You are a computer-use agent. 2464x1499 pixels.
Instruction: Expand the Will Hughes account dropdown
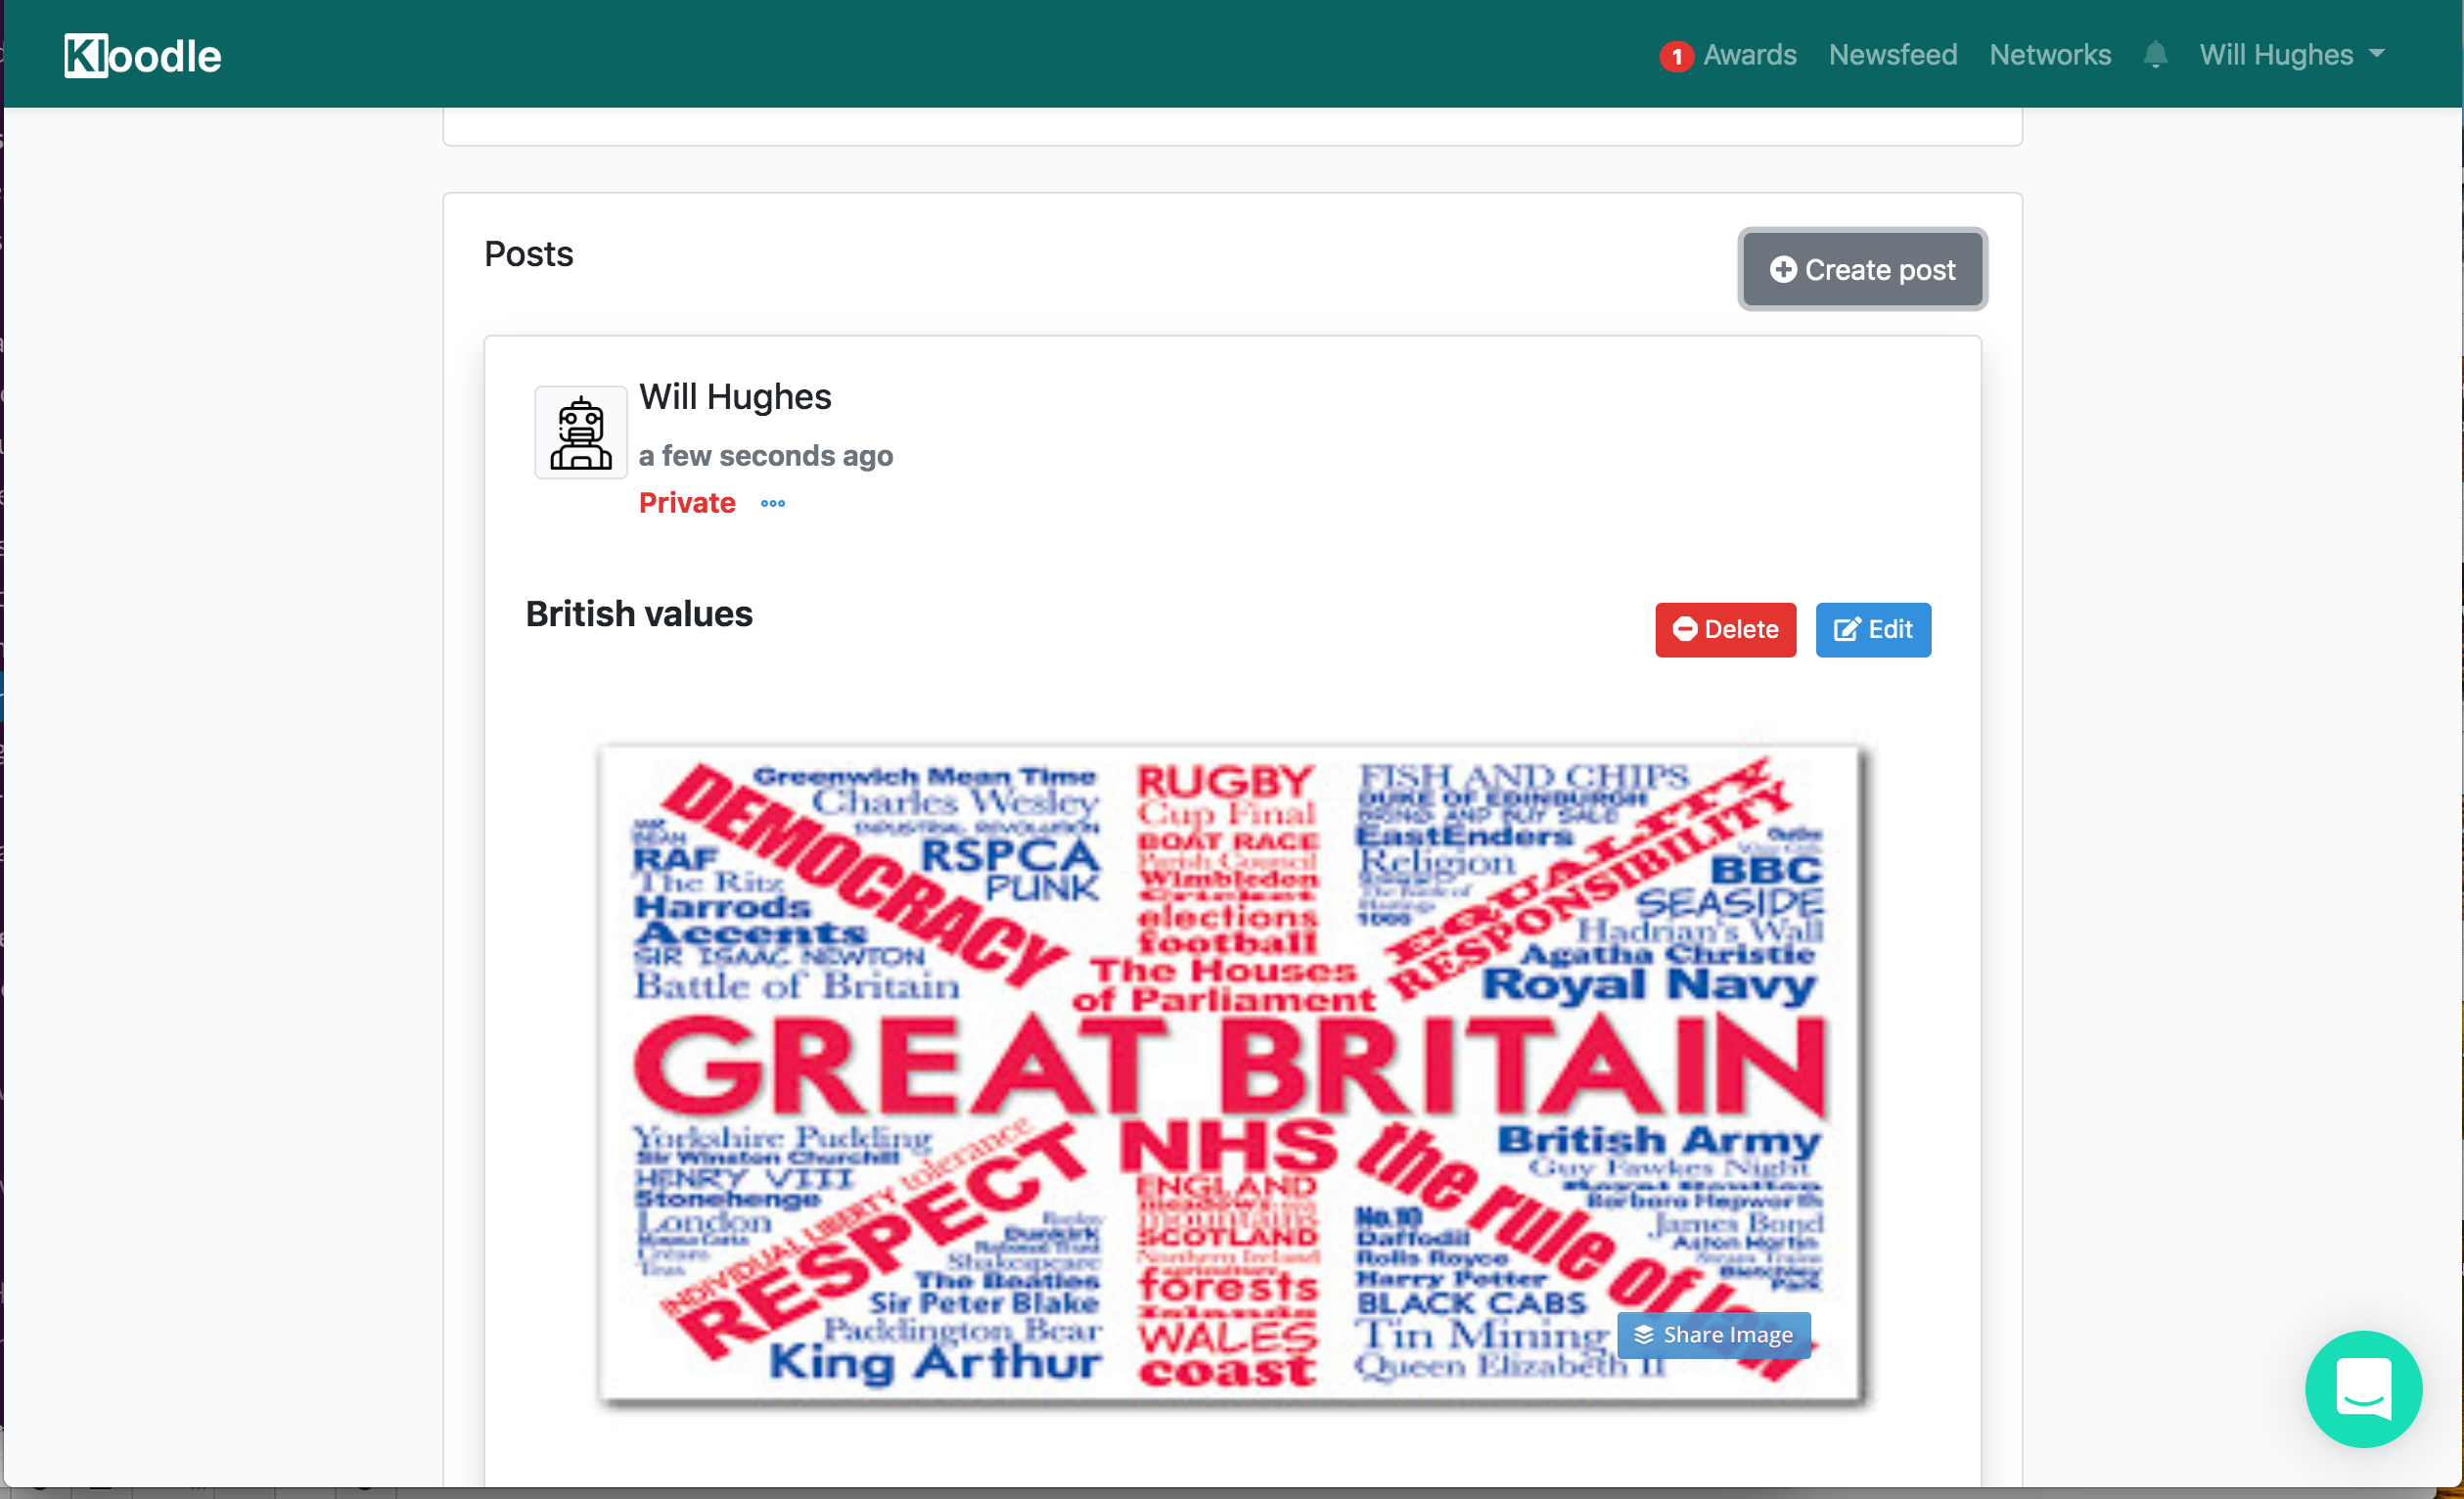tap(2291, 54)
